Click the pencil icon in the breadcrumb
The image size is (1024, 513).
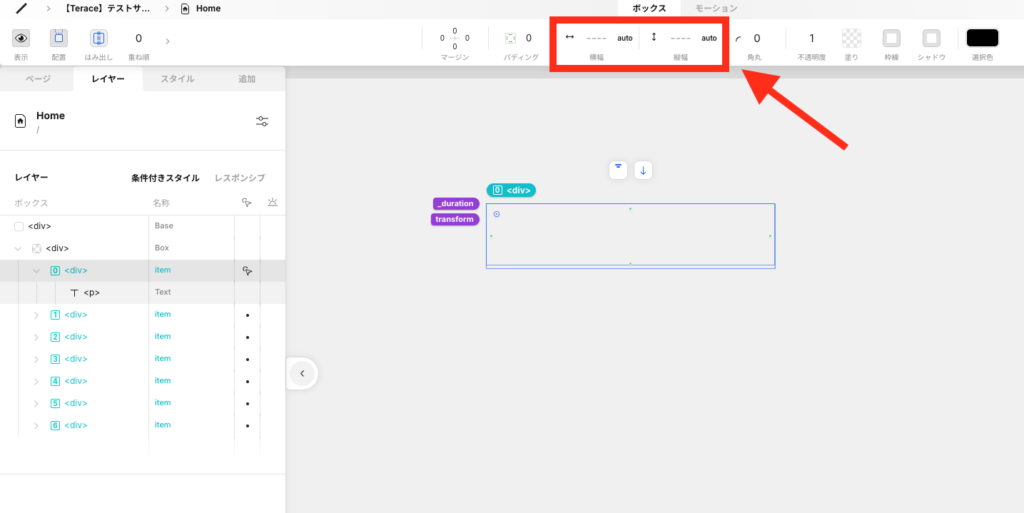click(21, 9)
